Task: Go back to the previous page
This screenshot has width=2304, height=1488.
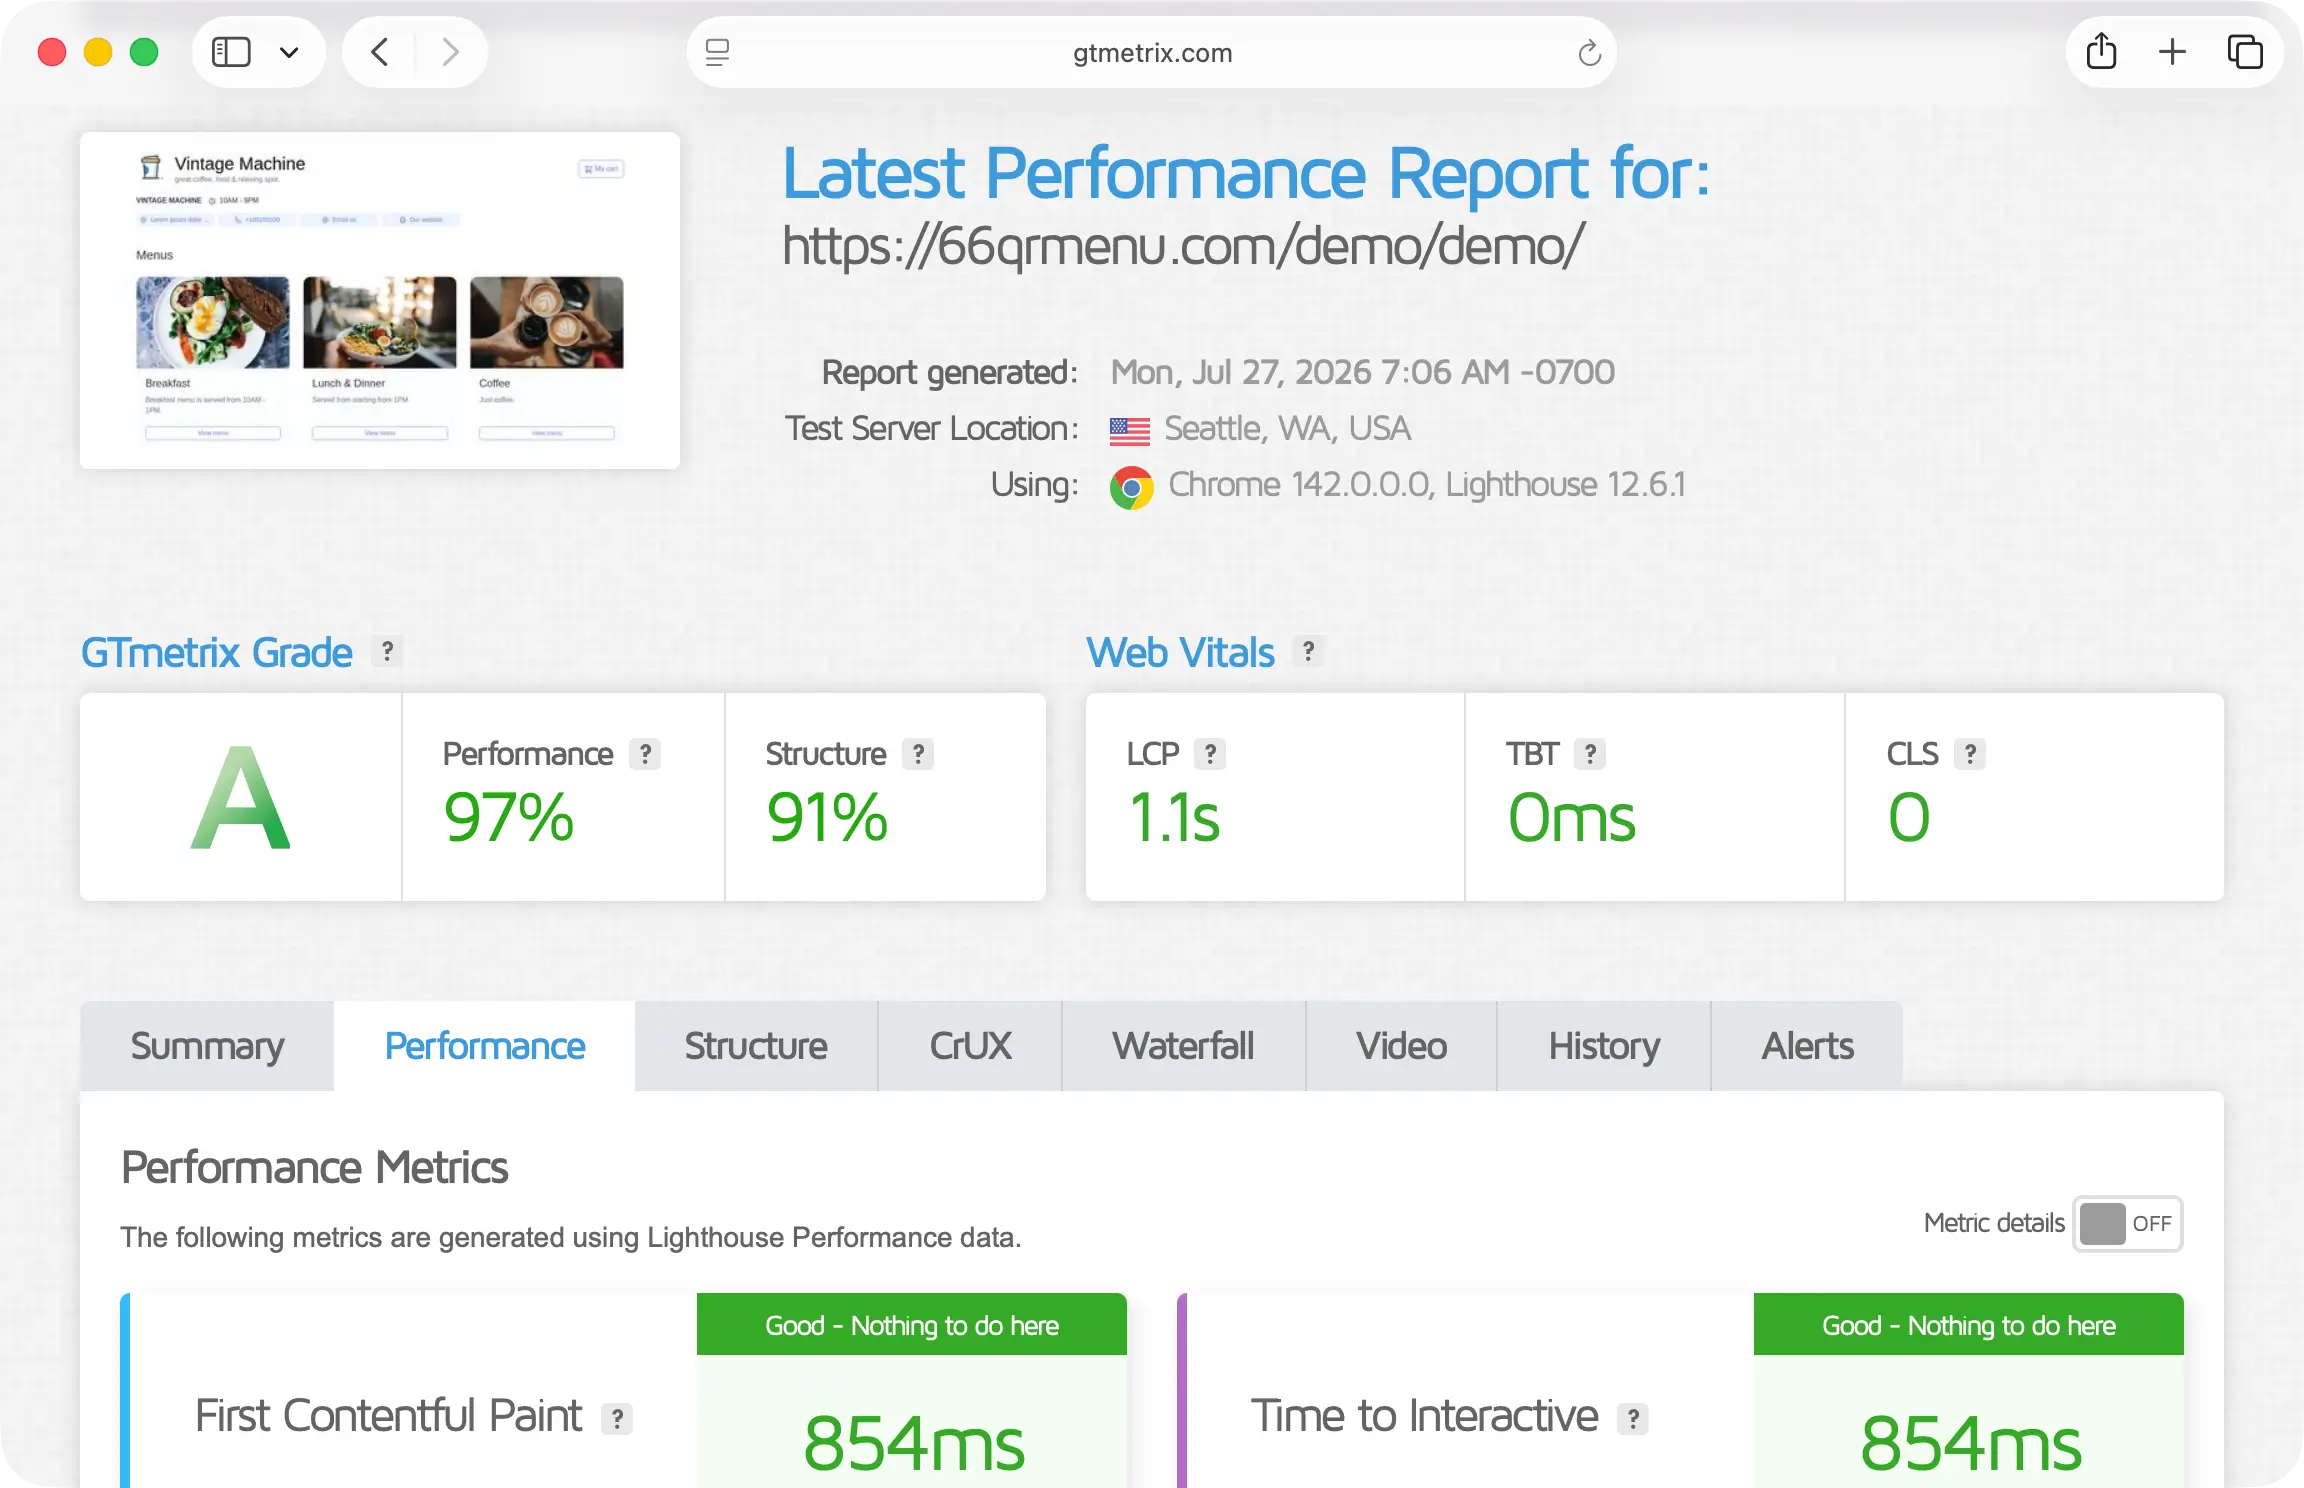Action: 379,52
